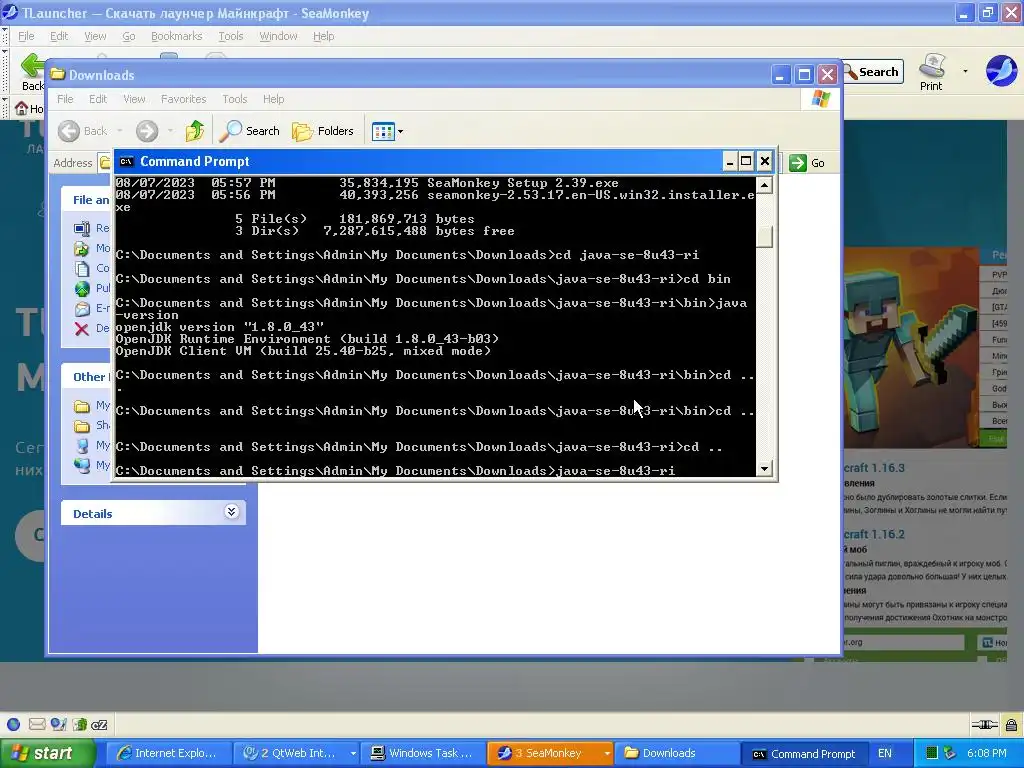1024x768 pixels.
Task: Click Command Prompt taskbar button
Action: (x=804, y=753)
